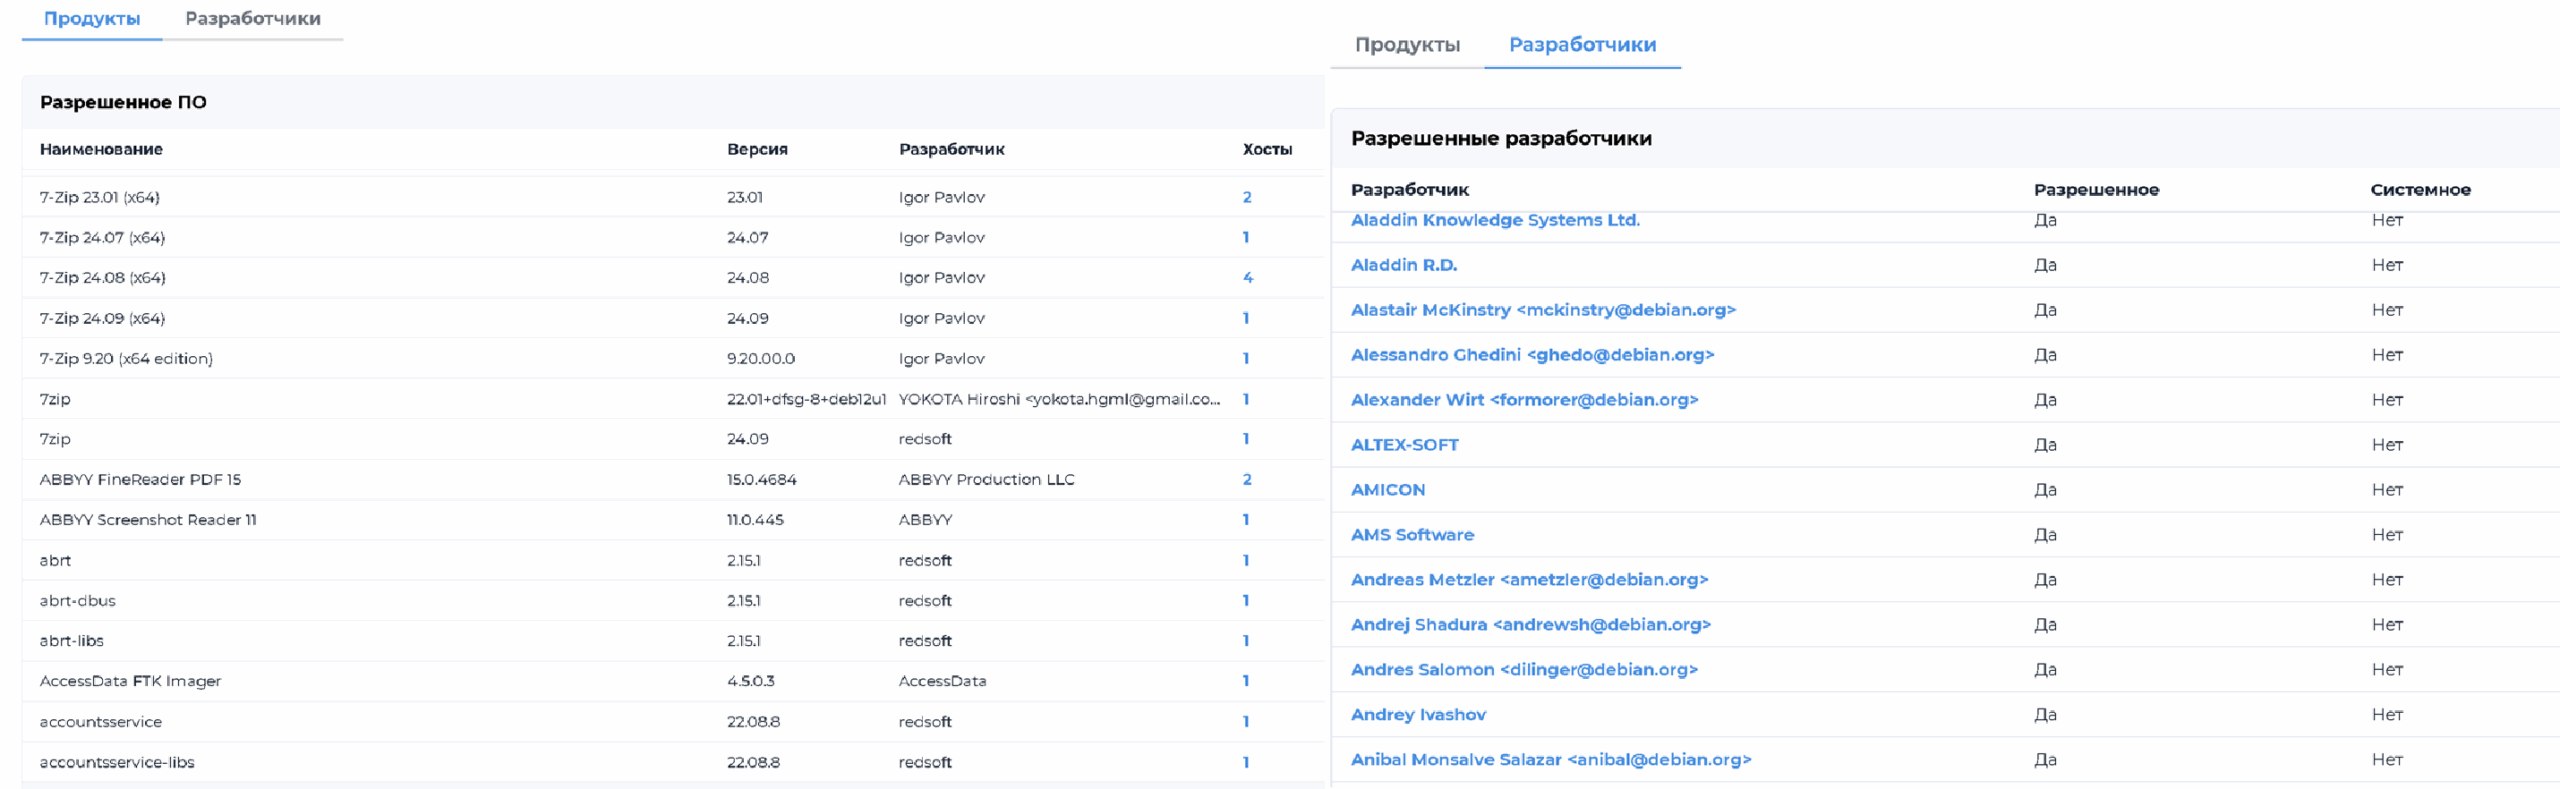The height and width of the screenshot is (789, 2560).
Task: Open Alexander Wirt developer link
Action: click(x=1524, y=400)
